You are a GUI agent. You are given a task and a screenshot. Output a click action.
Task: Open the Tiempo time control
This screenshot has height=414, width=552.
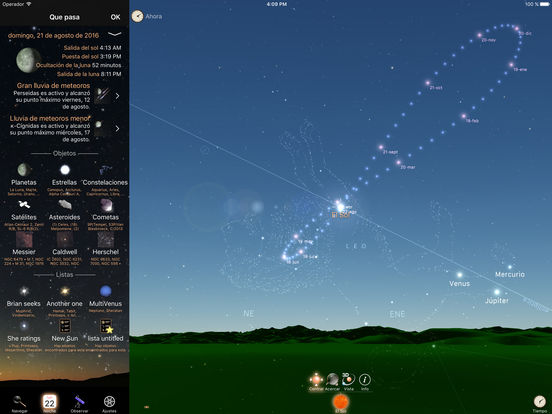tap(539, 403)
